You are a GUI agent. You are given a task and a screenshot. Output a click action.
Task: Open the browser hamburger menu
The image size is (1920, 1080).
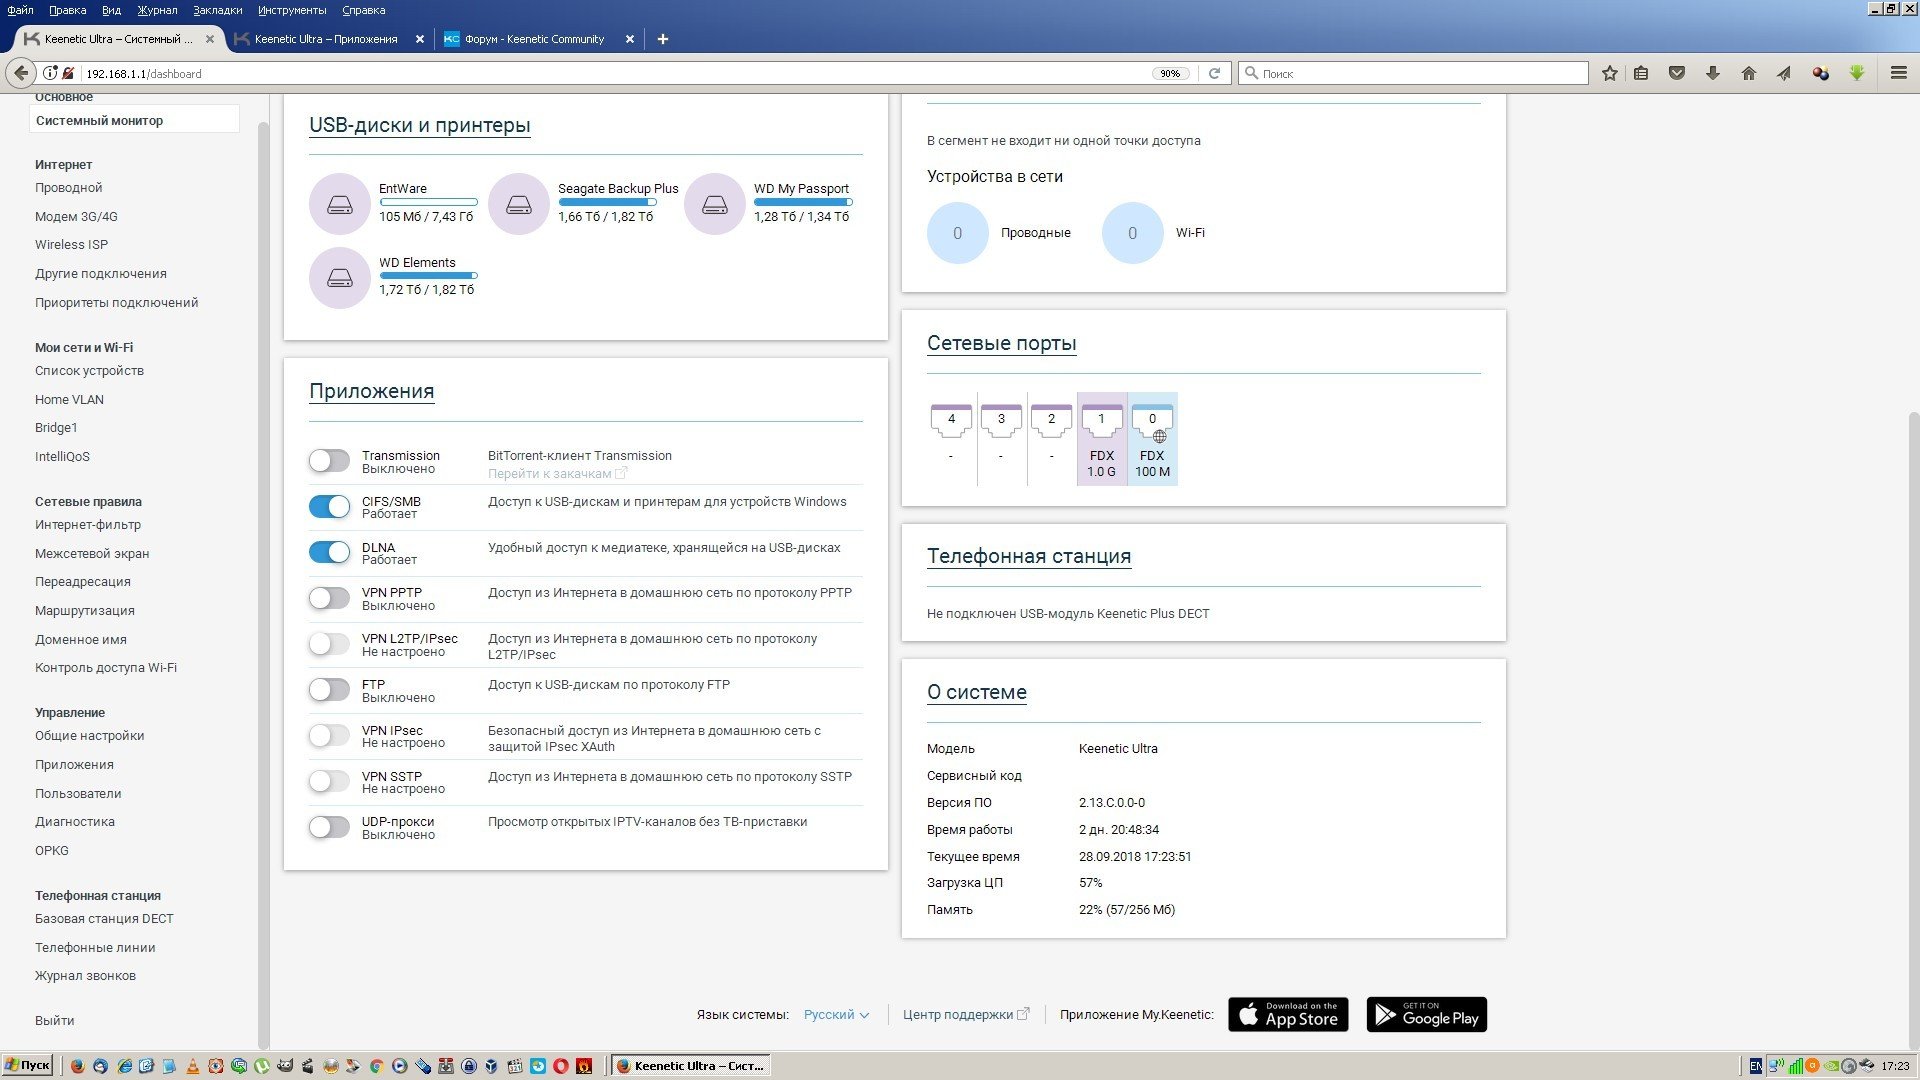point(1898,73)
